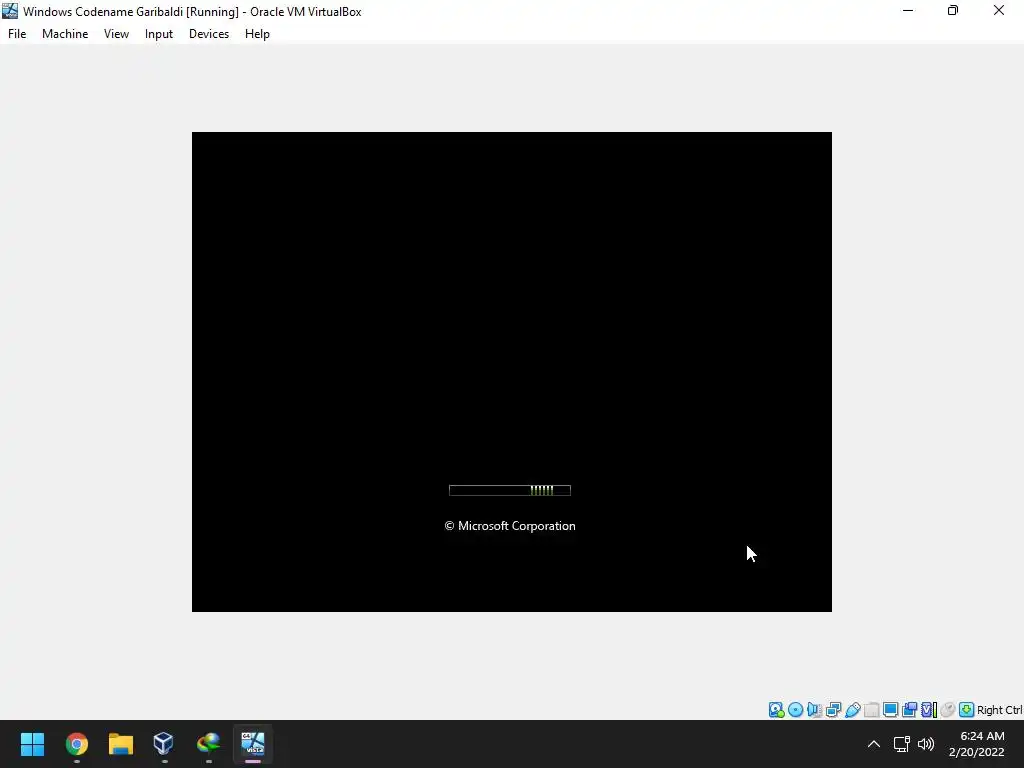Open Google Chrome from taskbar
Image resolution: width=1024 pixels, height=768 pixels.
point(76,744)
